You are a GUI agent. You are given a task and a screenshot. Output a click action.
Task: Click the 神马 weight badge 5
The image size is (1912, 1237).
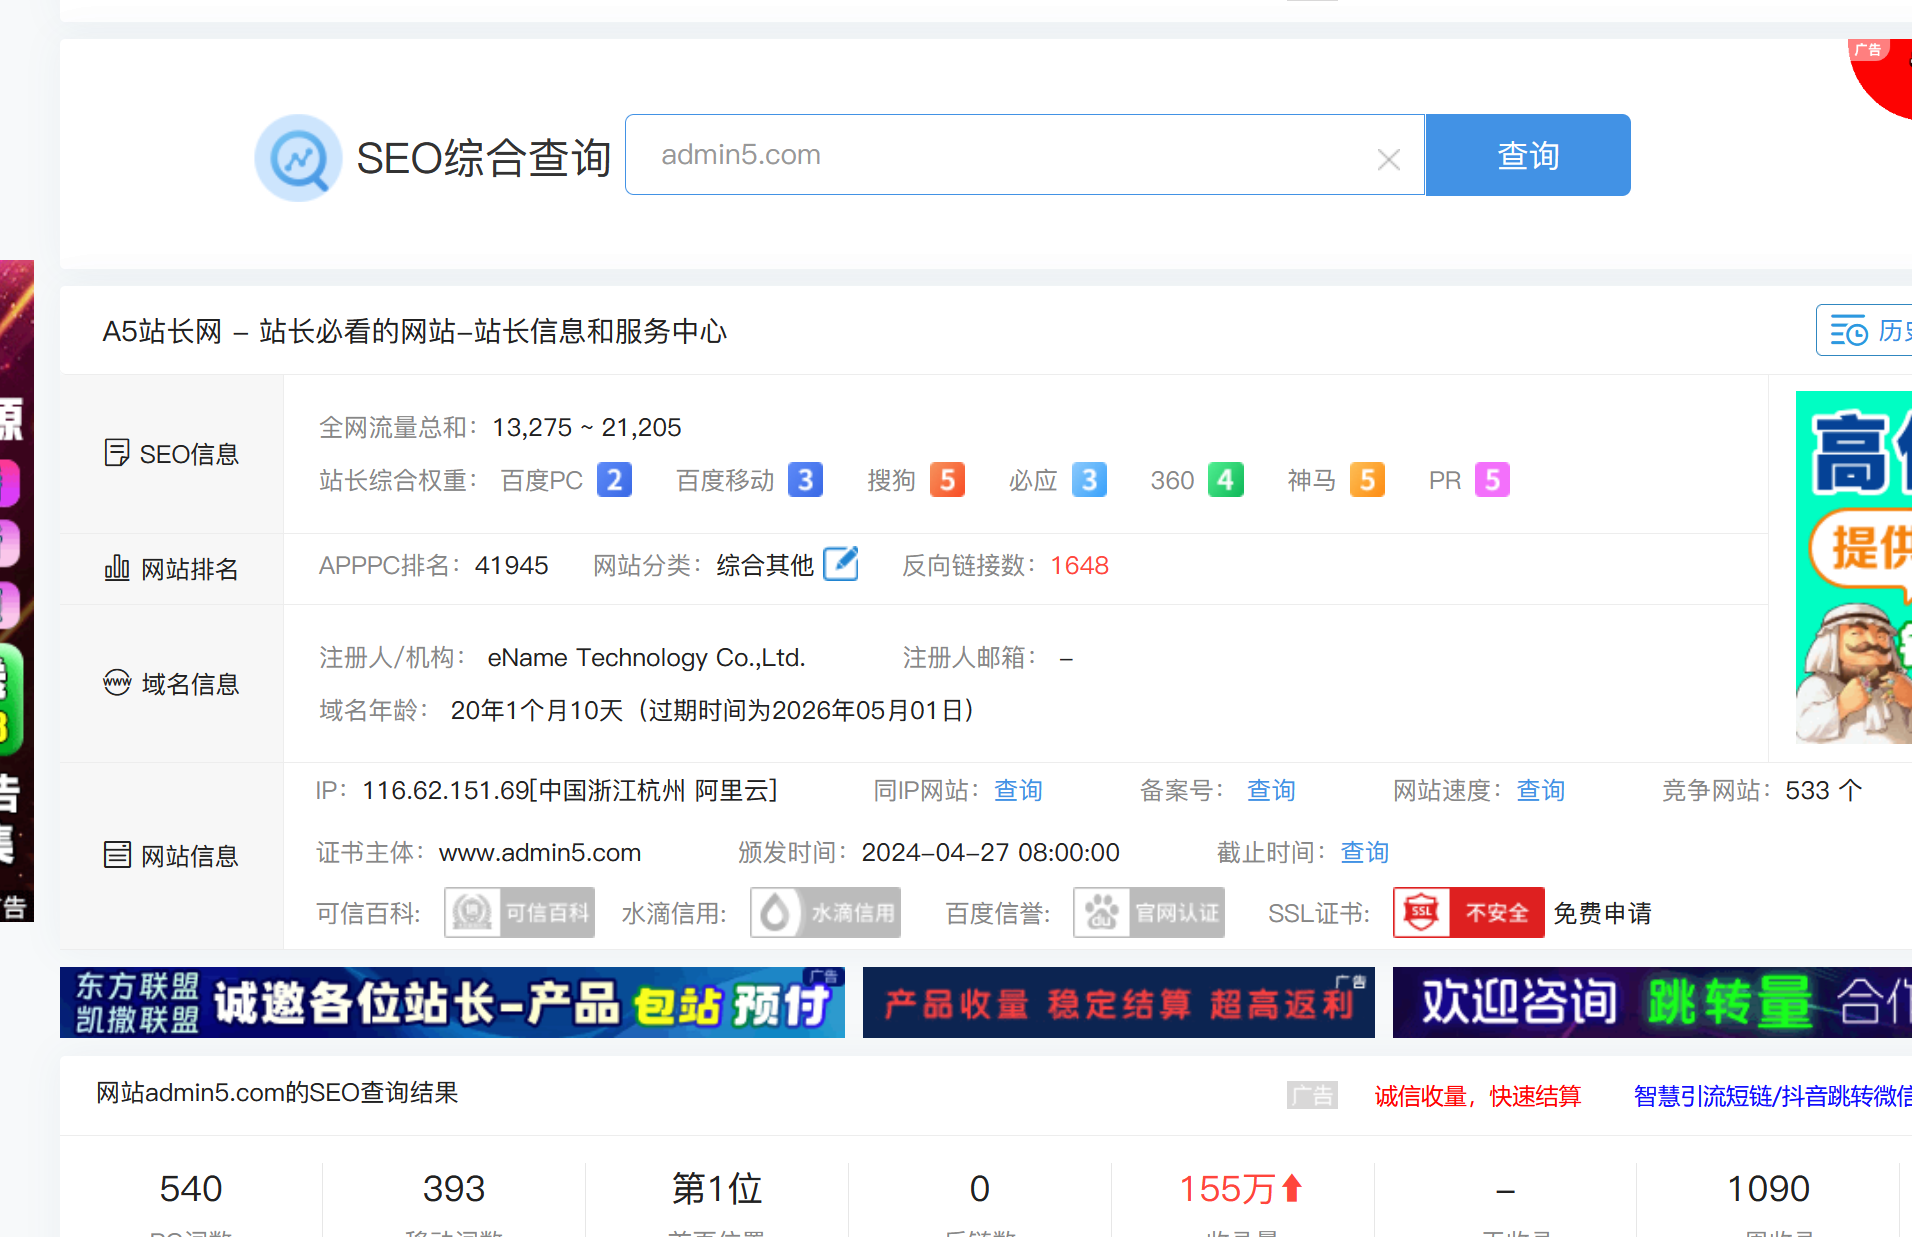[1367, 480]
